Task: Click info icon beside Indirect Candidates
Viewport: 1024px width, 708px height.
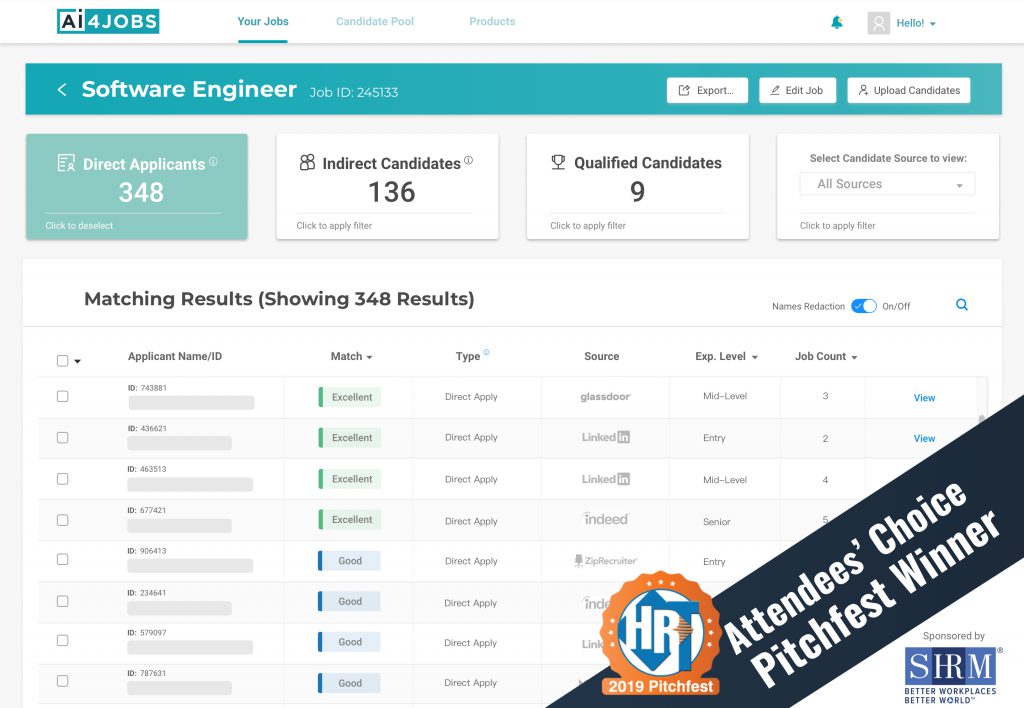Action: (468, 160)
